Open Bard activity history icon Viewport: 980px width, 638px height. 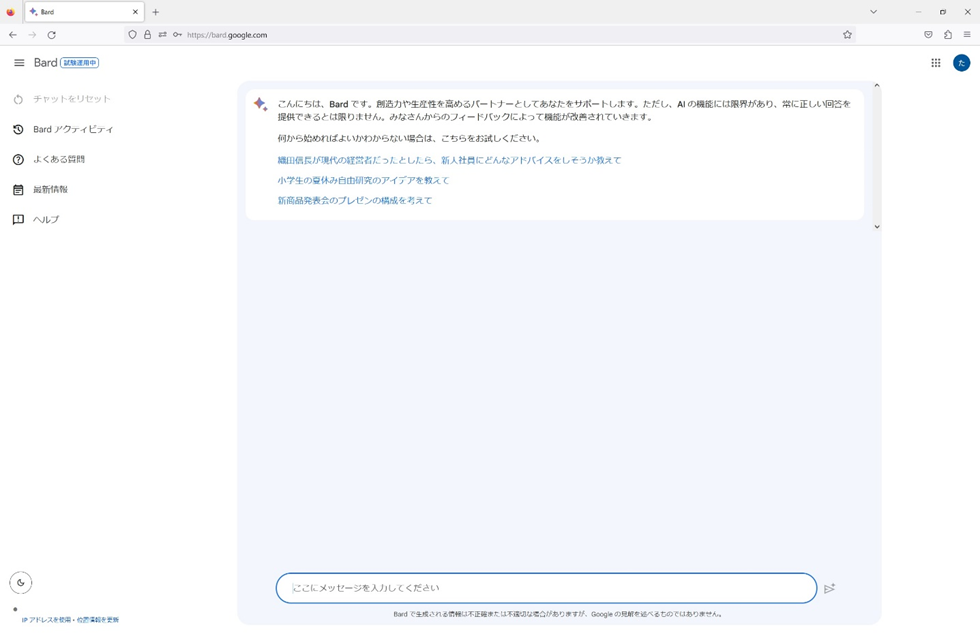[x=18, y=129]
